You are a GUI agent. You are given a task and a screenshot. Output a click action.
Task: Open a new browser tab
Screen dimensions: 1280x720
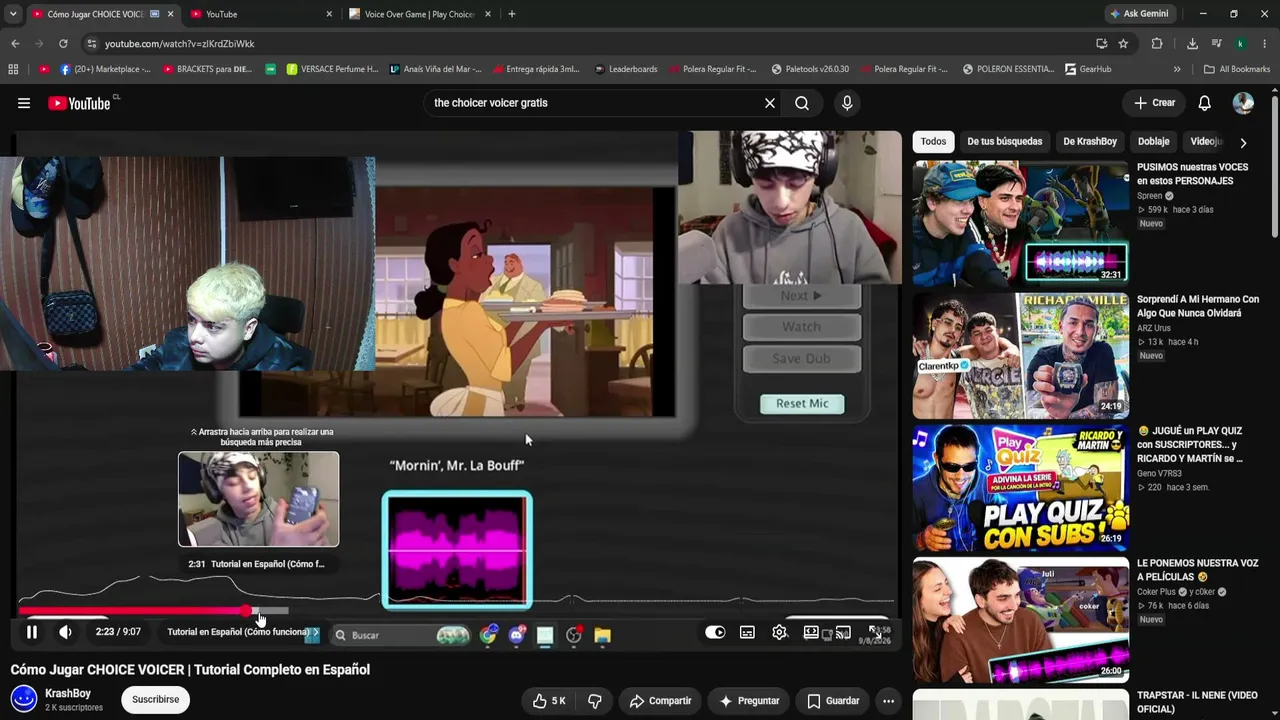point(512,14)
